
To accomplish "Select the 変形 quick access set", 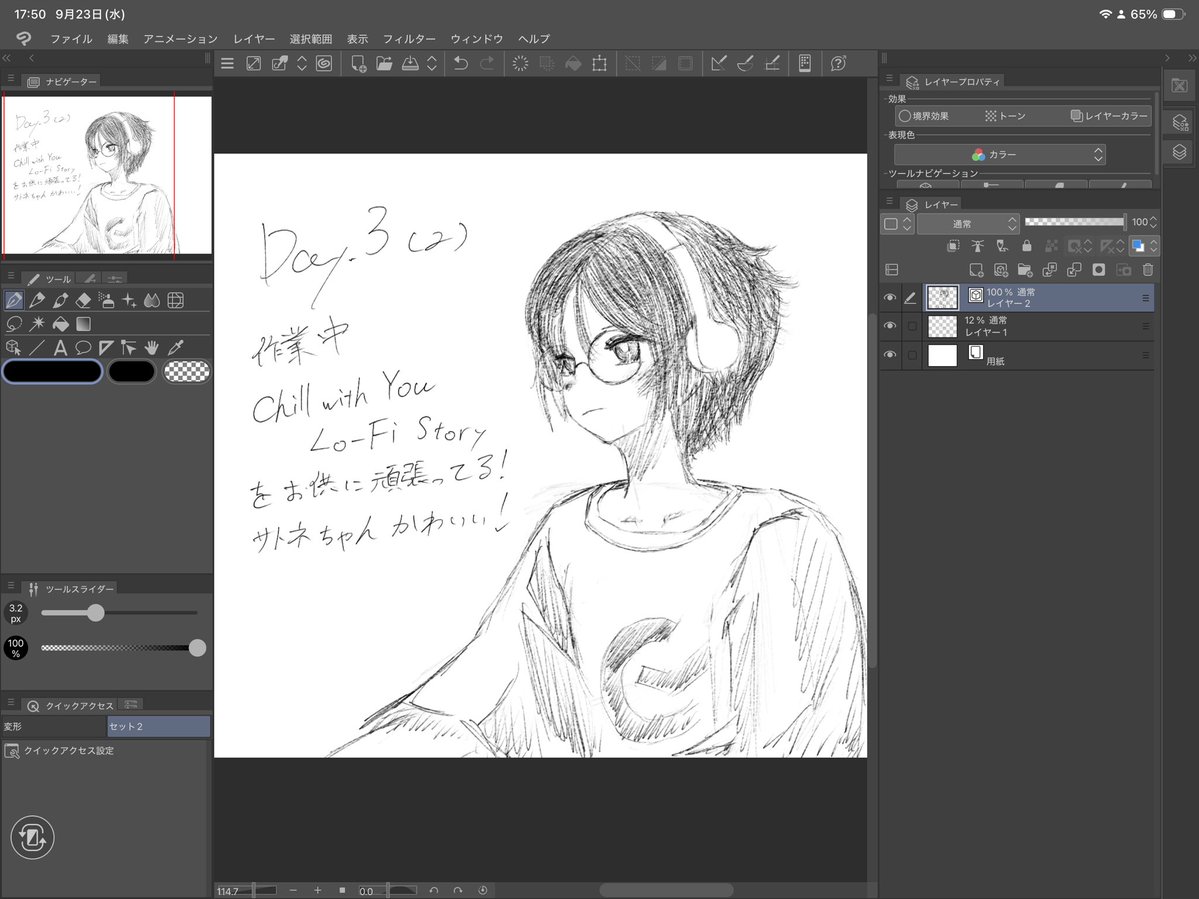I will (x=54, y=726).
